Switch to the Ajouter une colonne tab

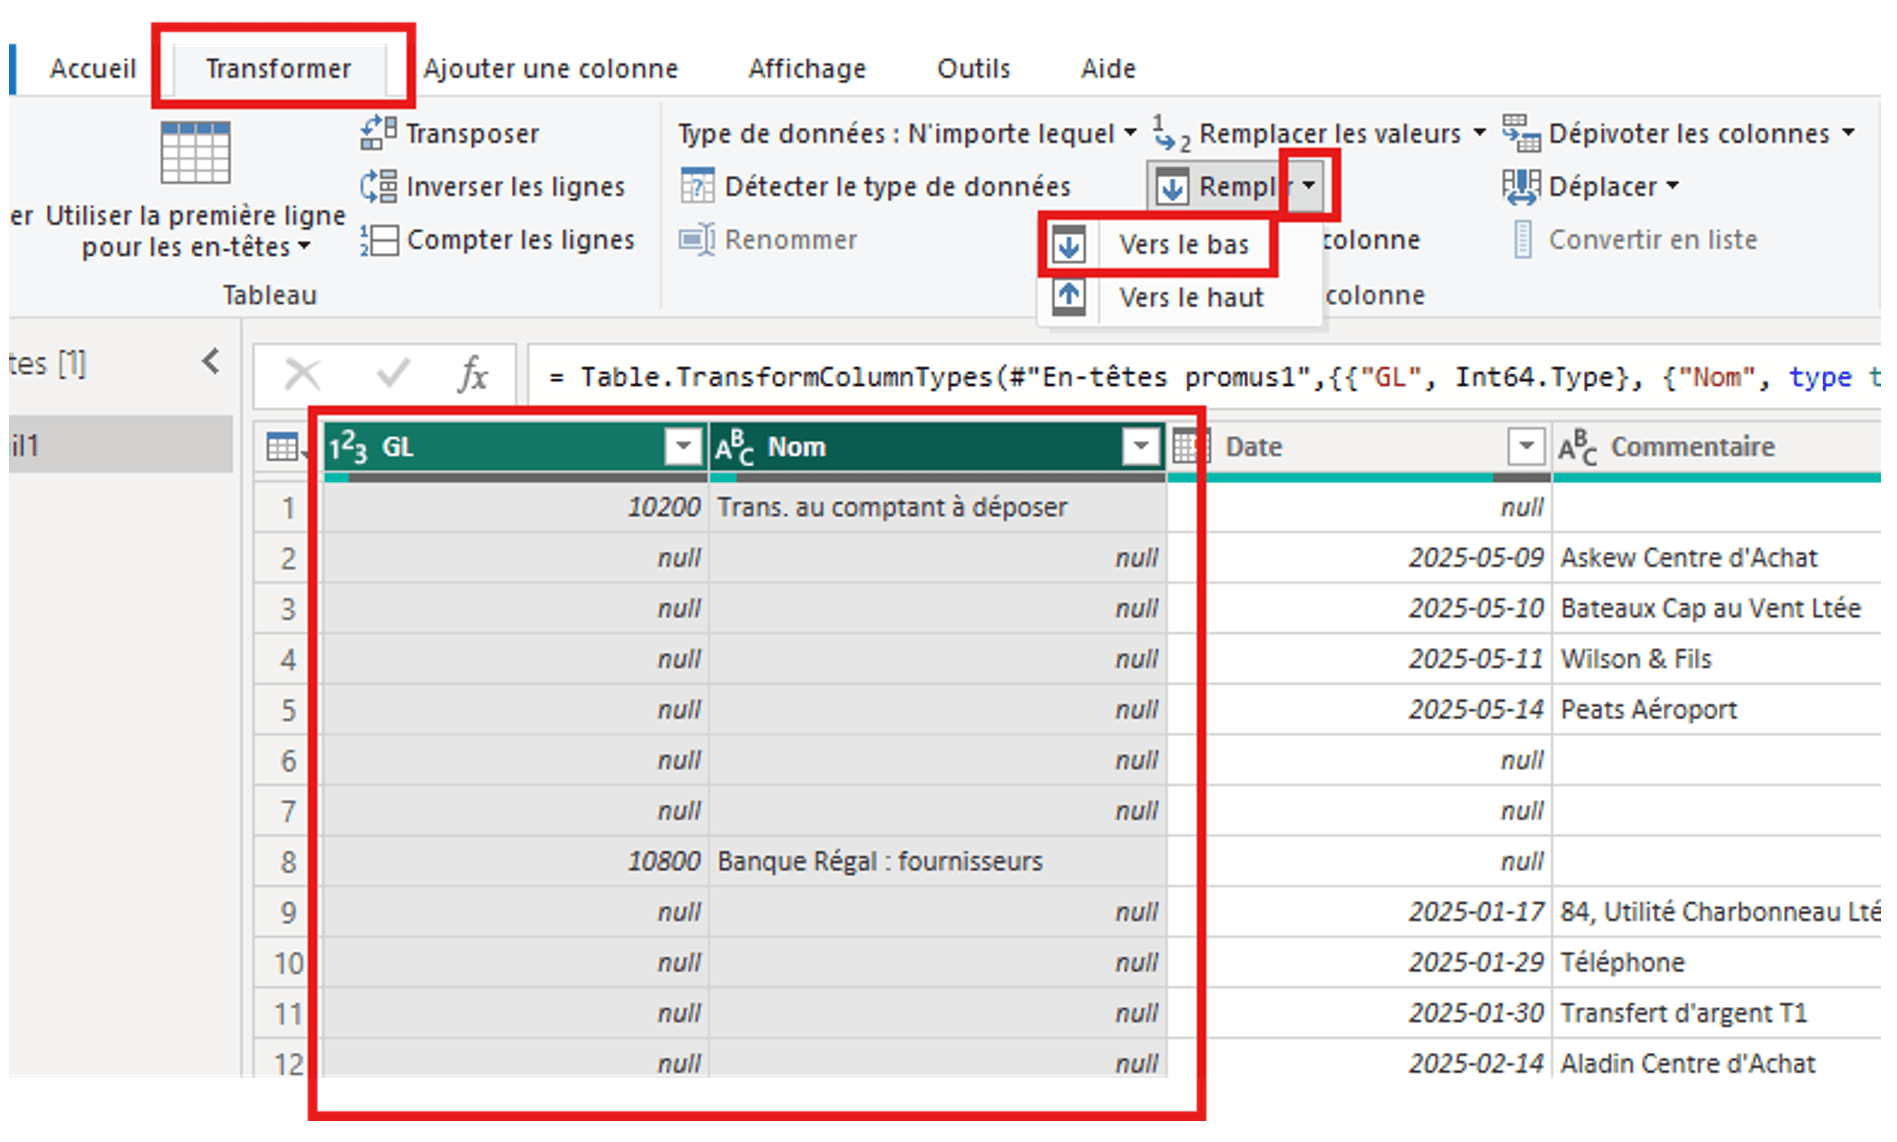pyautogui.click(x=550, y=69)
